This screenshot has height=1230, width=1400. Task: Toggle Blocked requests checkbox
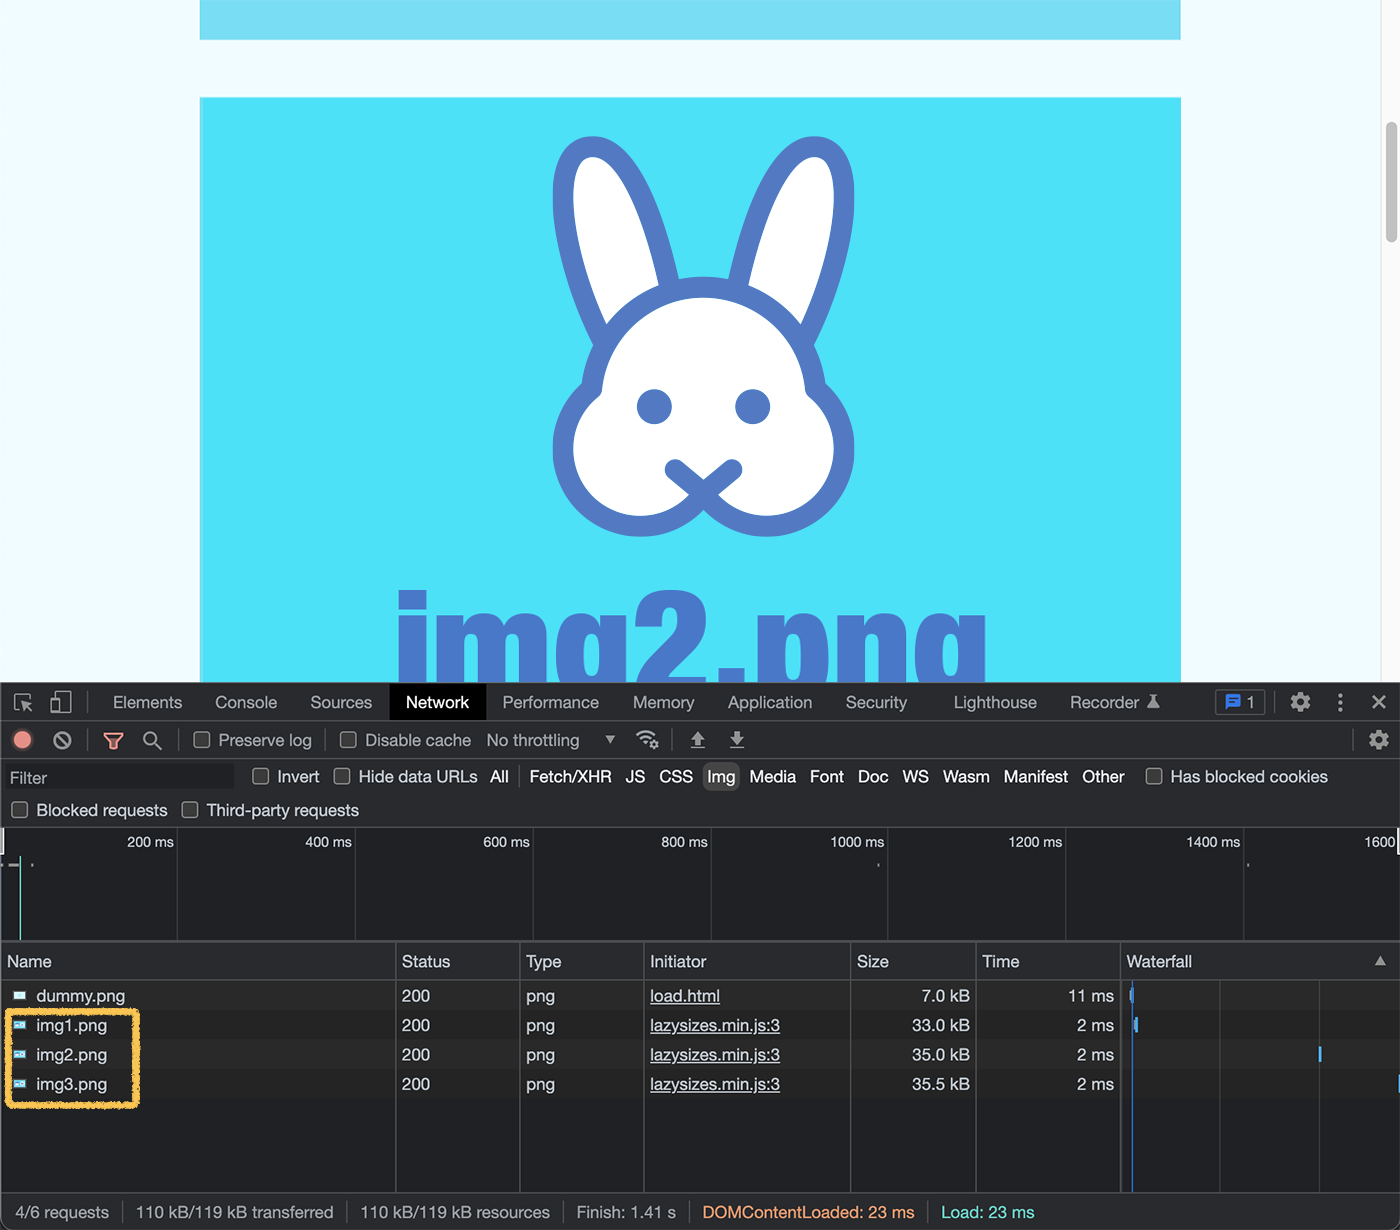(x=19, y=810)
